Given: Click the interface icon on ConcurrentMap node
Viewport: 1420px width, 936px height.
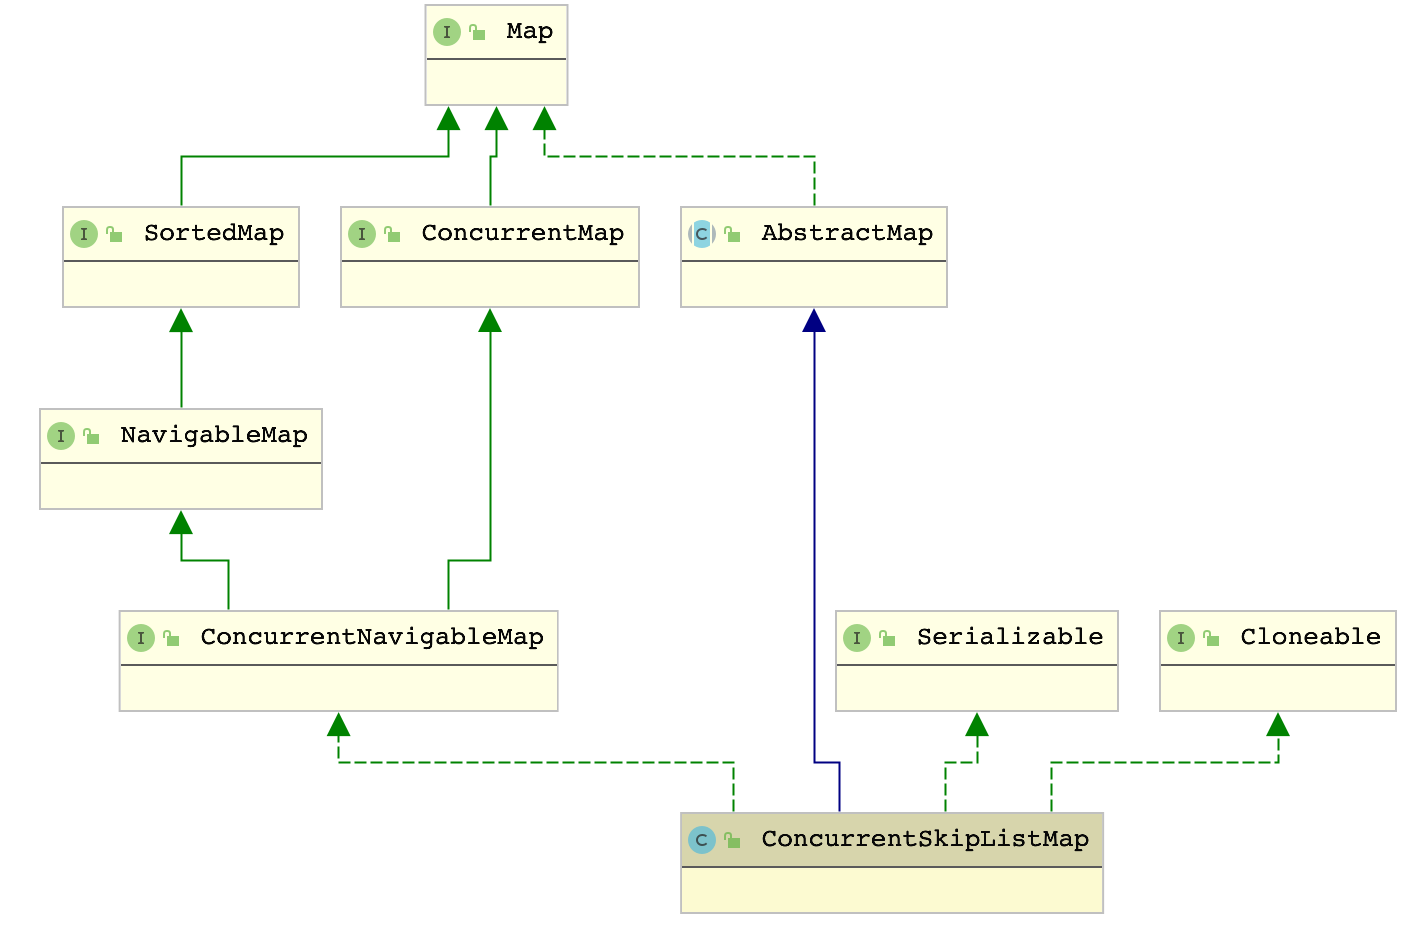Looking at the screenshot, I should (x=362, y=234).
